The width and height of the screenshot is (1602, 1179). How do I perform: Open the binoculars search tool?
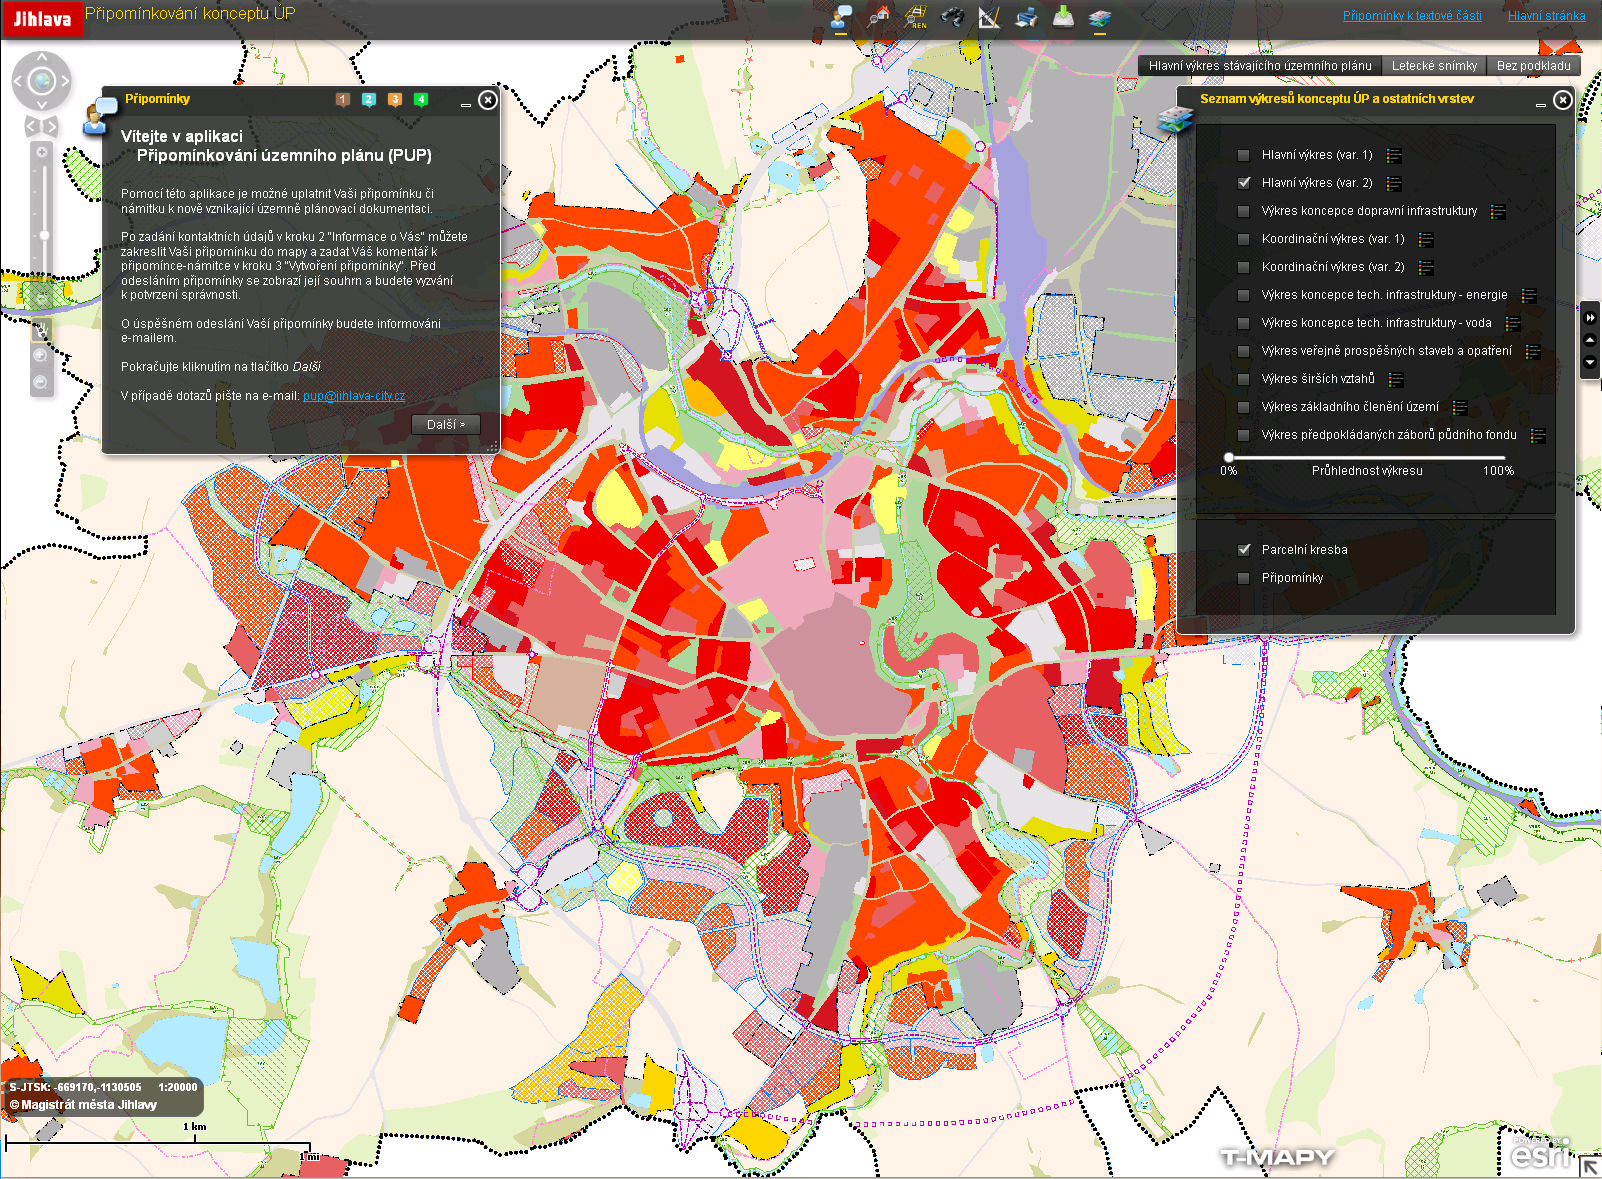coord(953,17)
